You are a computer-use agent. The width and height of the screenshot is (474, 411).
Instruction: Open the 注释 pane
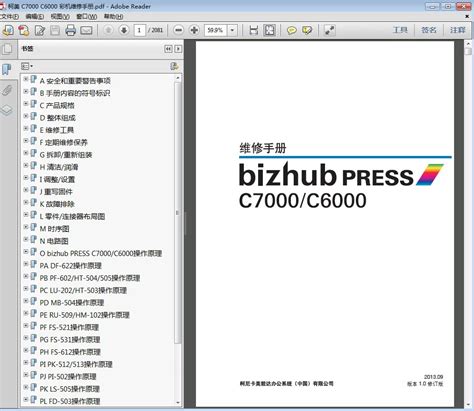click(457, 30)
